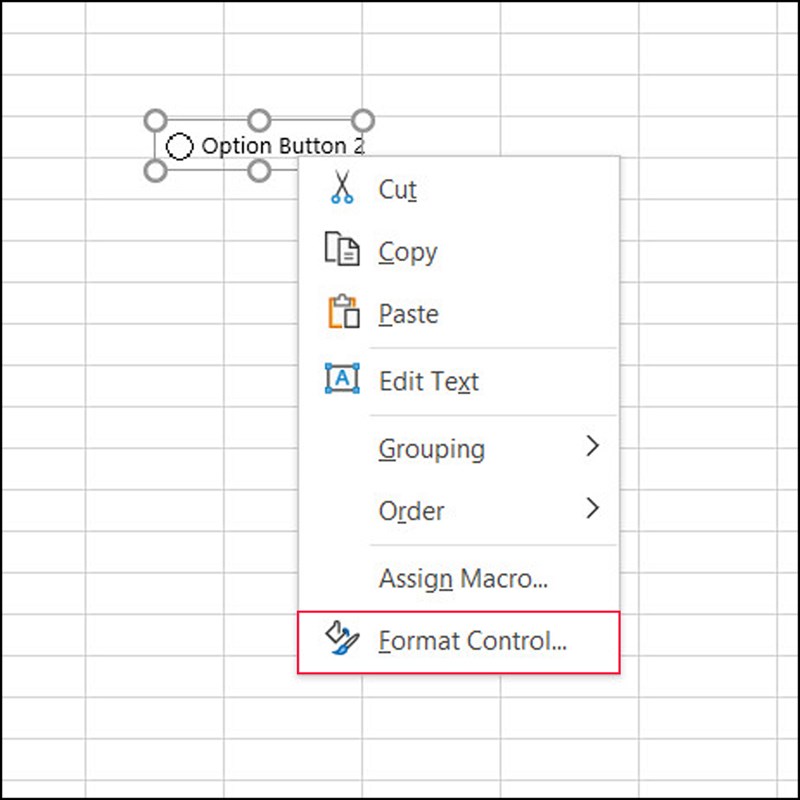Expand the Order submenu
800x800 pixels.
(410, 511)
